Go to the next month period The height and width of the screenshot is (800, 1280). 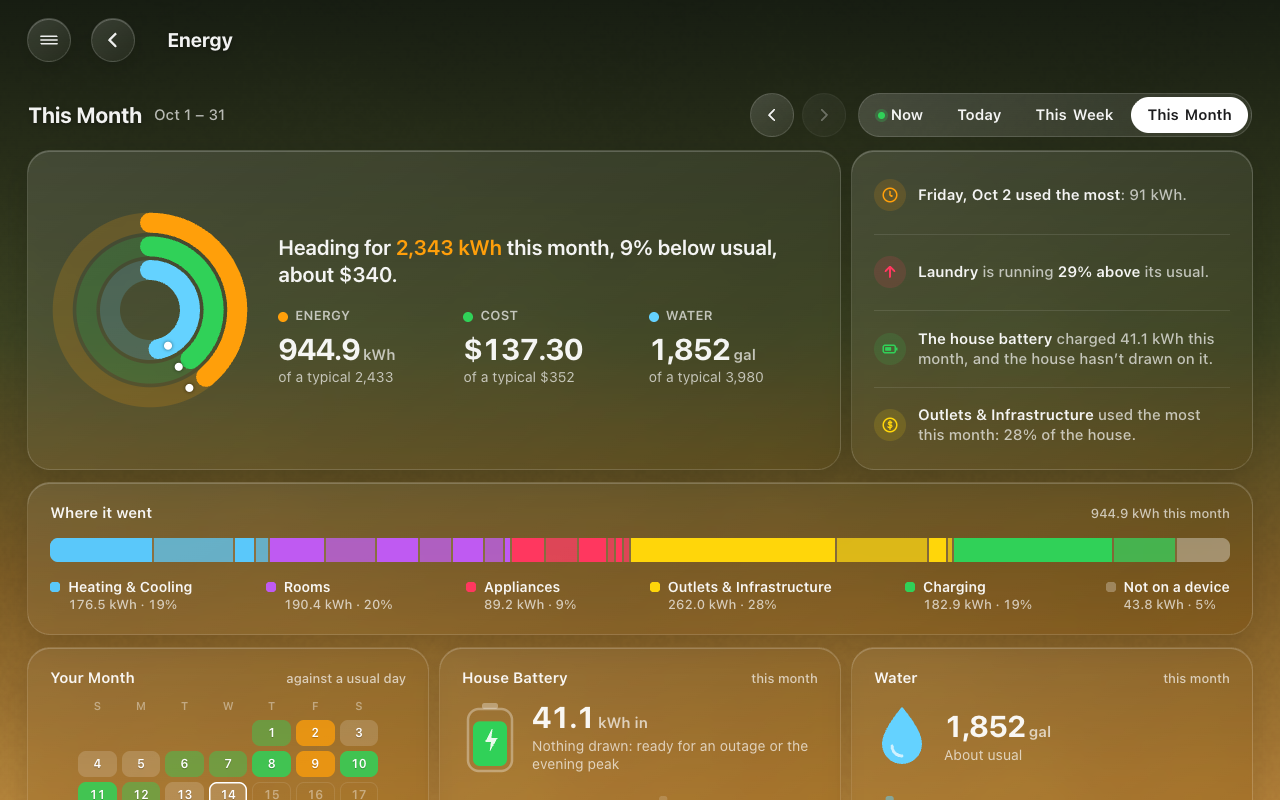824,115
